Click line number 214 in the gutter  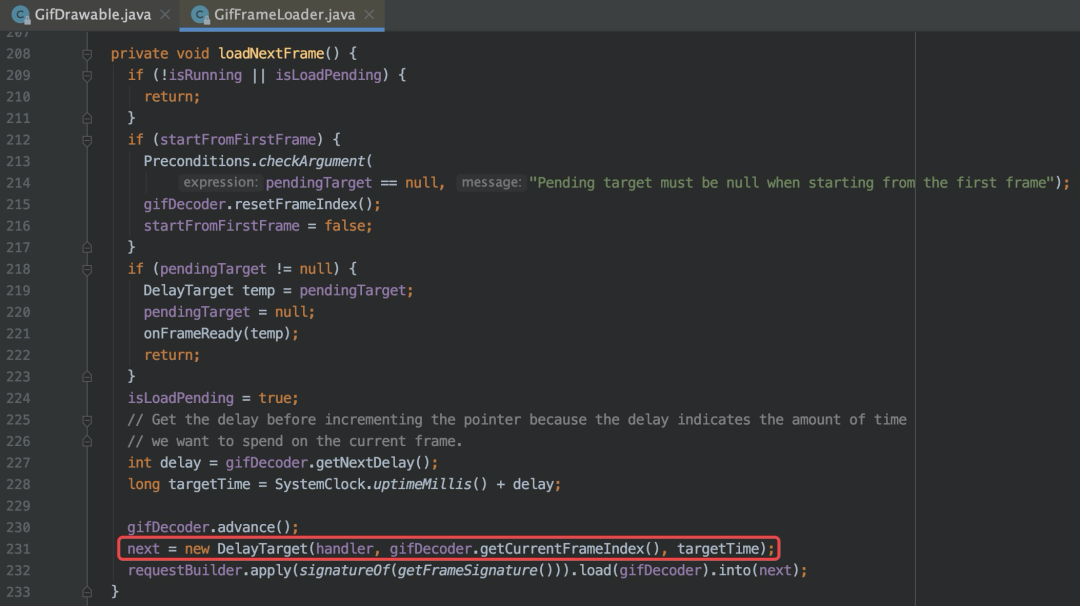[18, 183]
